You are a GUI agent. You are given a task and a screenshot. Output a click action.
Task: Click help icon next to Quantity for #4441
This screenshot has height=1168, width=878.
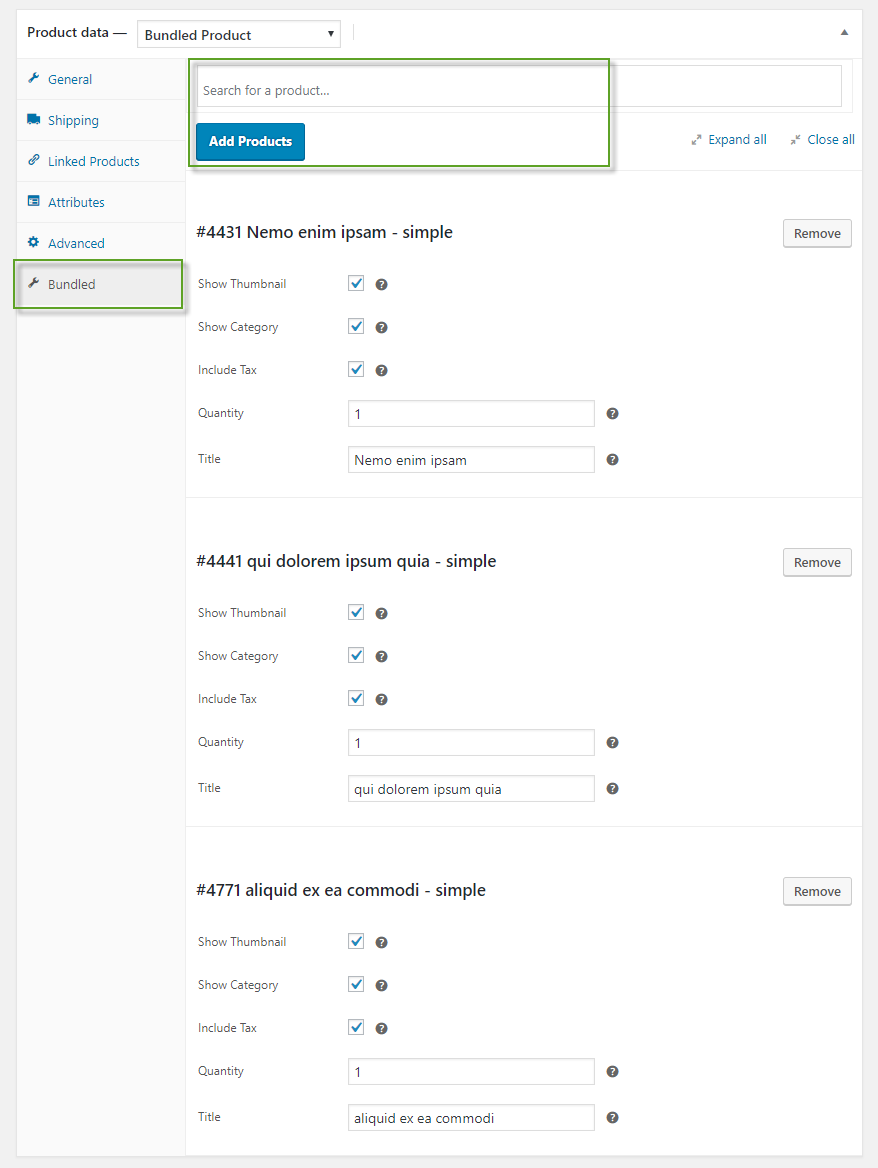pos(612,743)
